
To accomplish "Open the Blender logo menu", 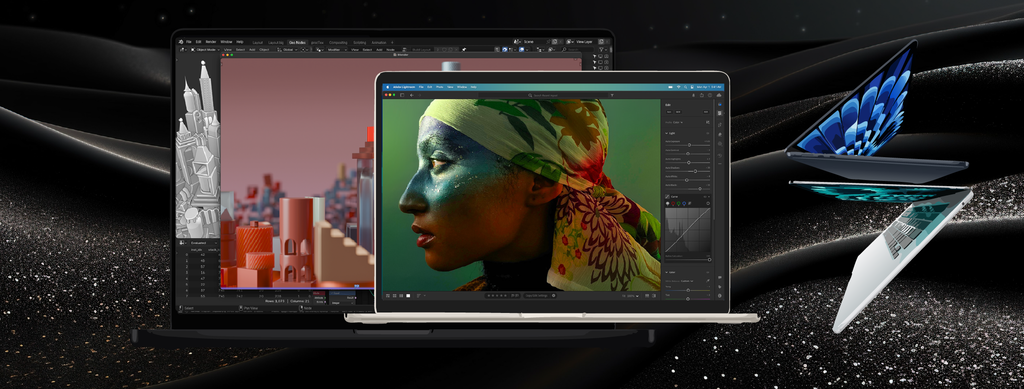I will tap(181, 42).
